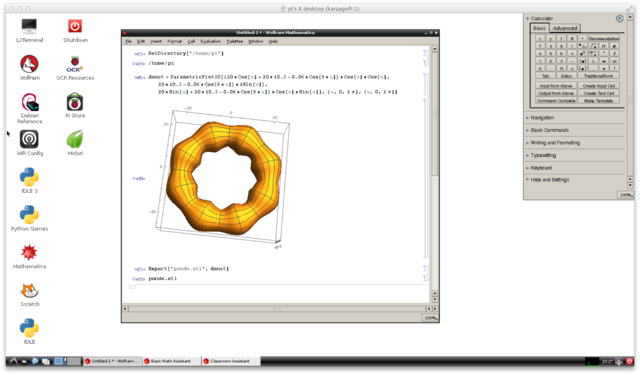Open the IDLE desktop icon at bottom
640x375 pixels.
[x=29, y=331]
